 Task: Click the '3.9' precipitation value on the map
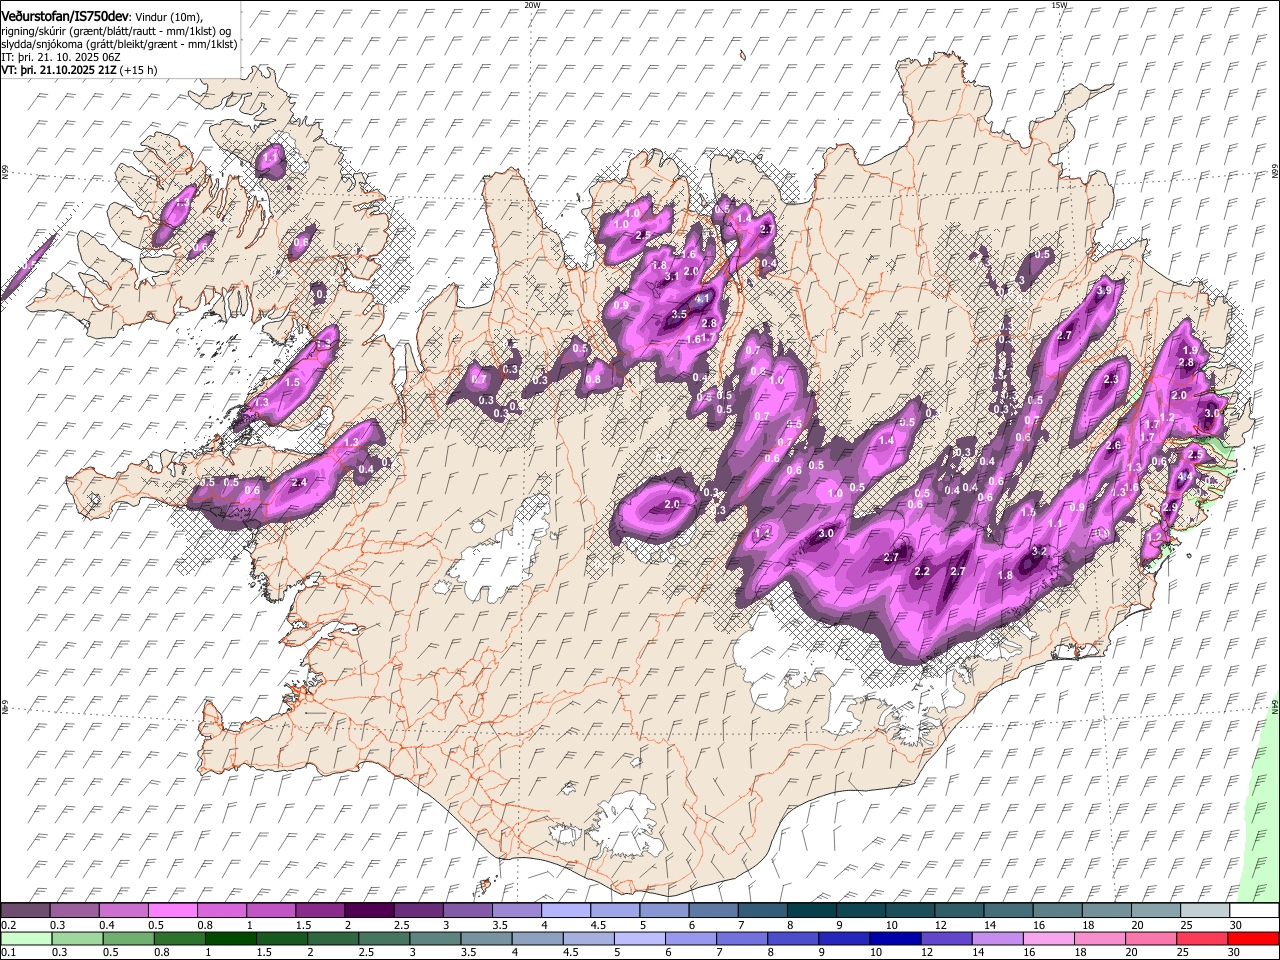point(1104,290)
